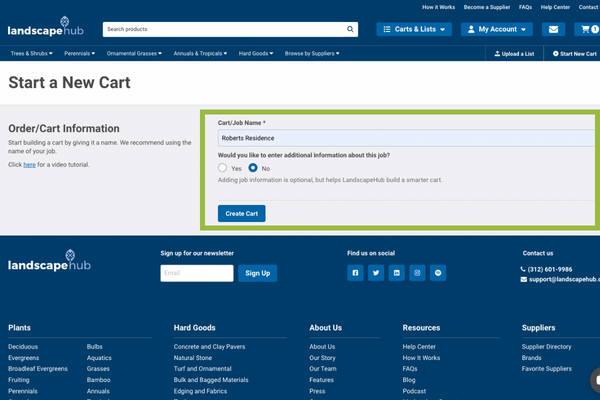Open the Grasses footer link
The width and height of the screenshot is (600, 400).
point(98,369)
